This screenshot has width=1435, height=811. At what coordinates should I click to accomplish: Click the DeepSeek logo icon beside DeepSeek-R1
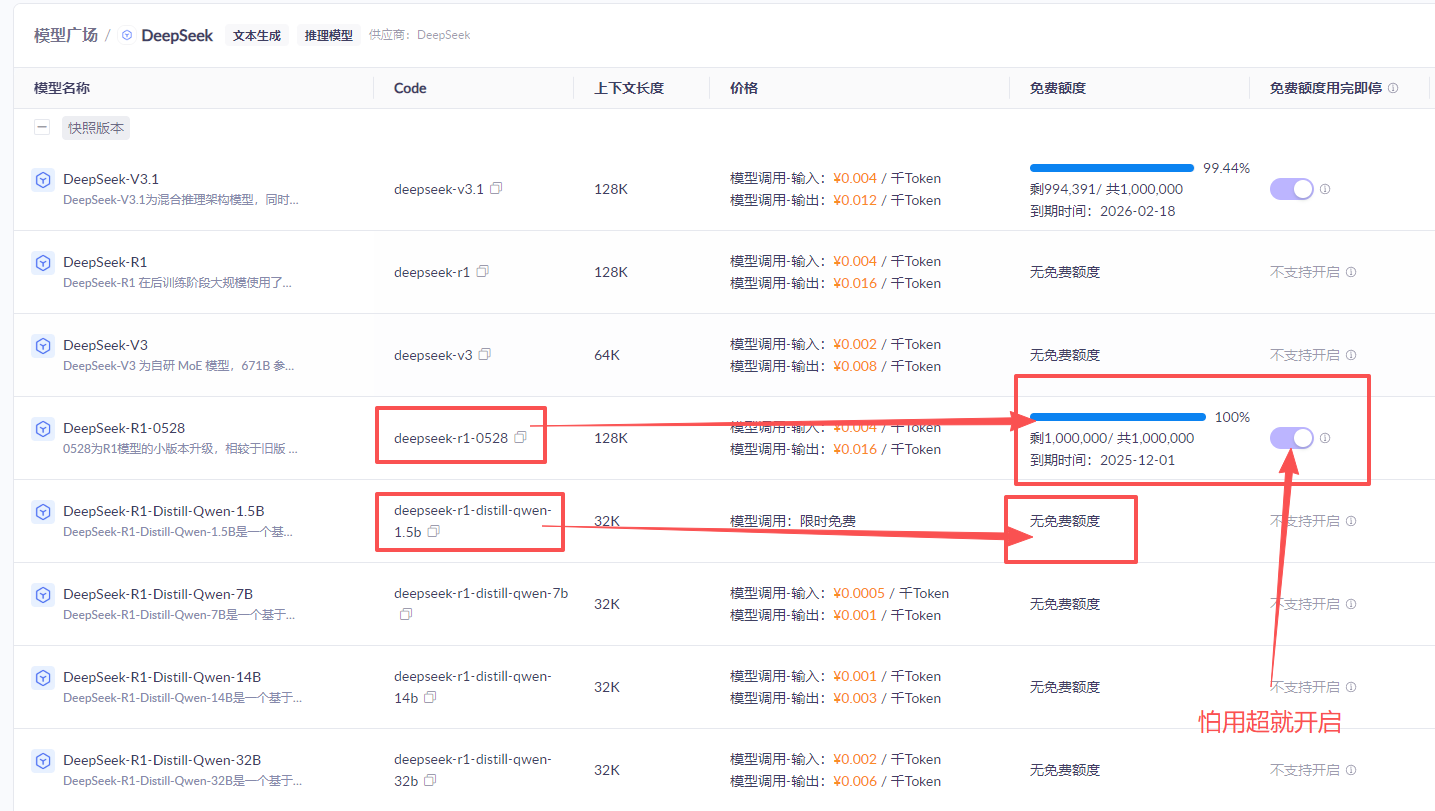(x=42, y=262)
